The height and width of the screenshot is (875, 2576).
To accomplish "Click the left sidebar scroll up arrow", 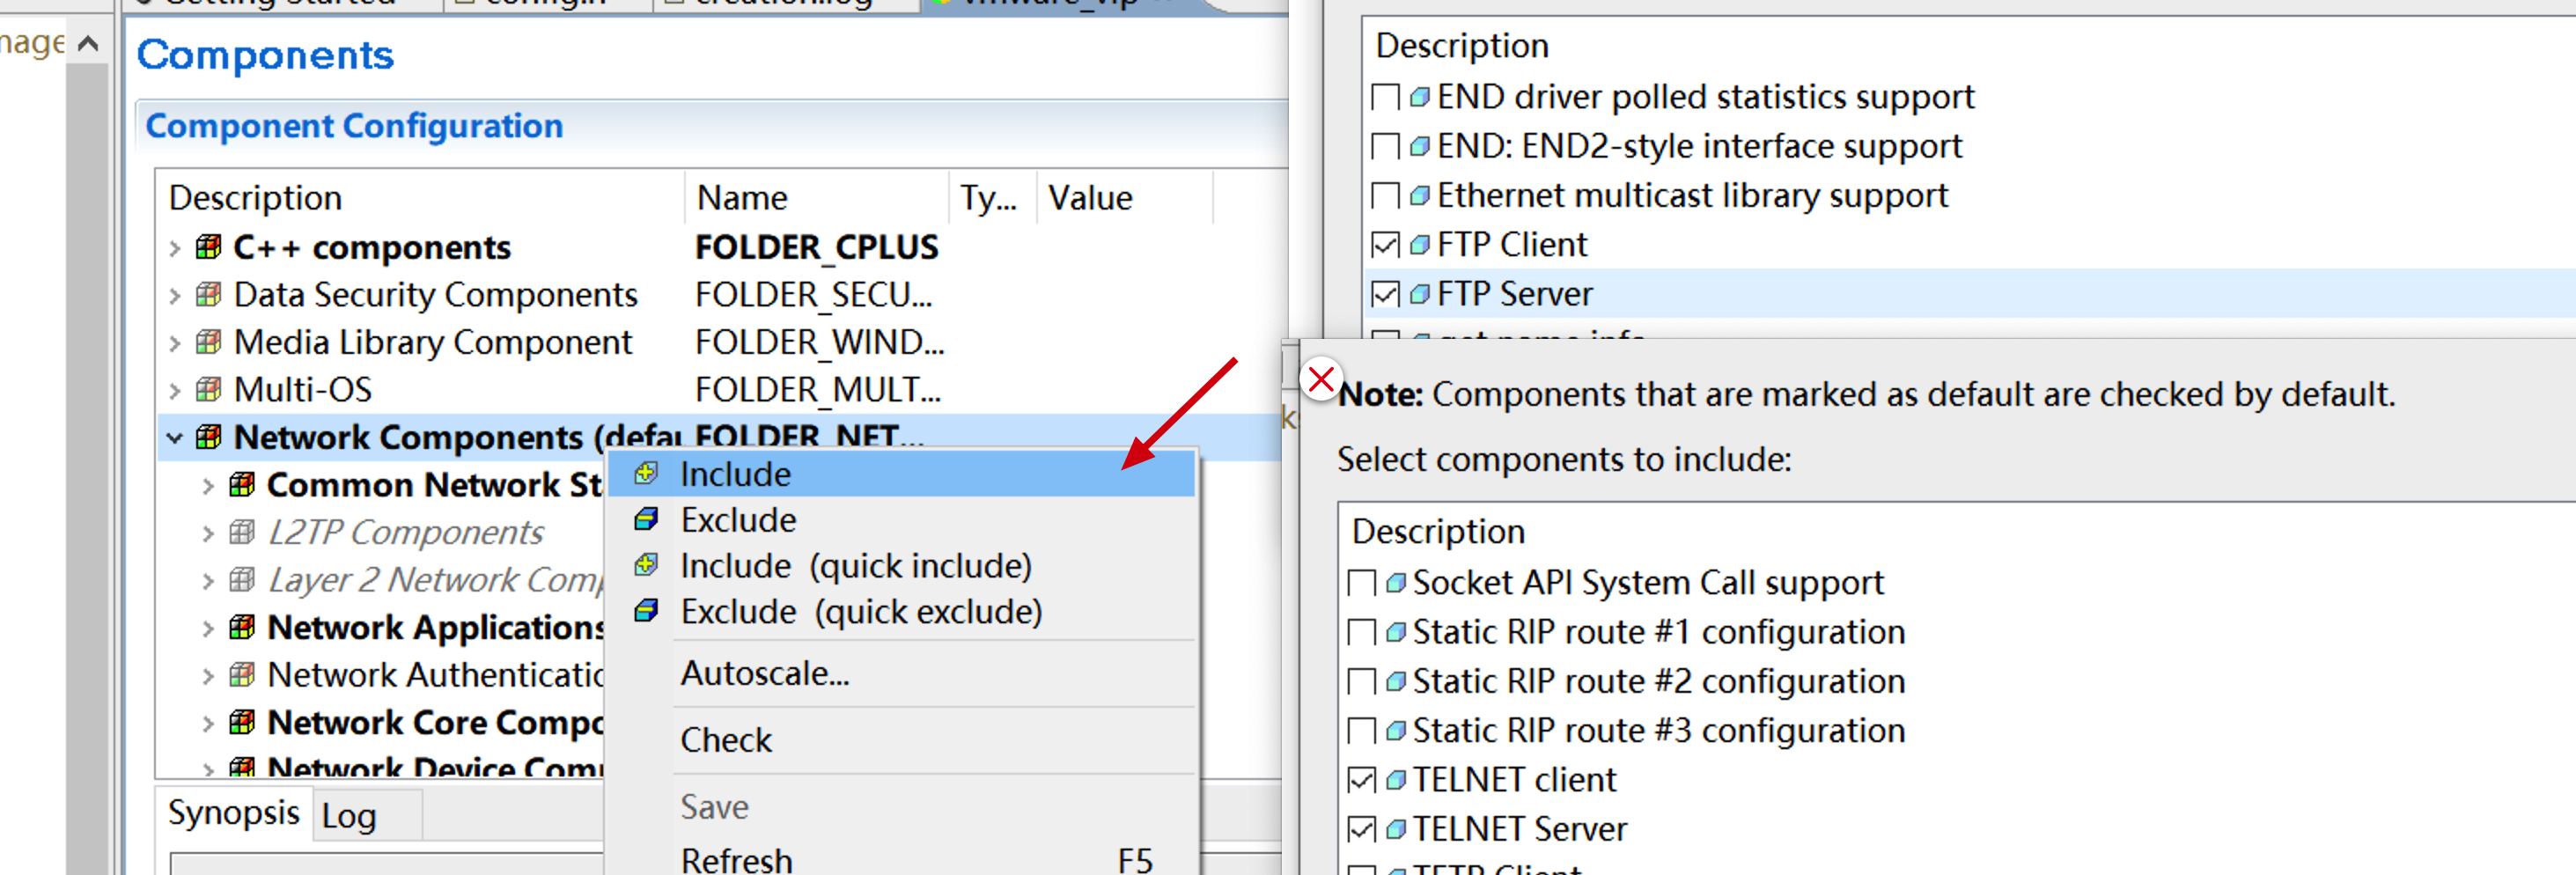I will [x=88, y=43].
